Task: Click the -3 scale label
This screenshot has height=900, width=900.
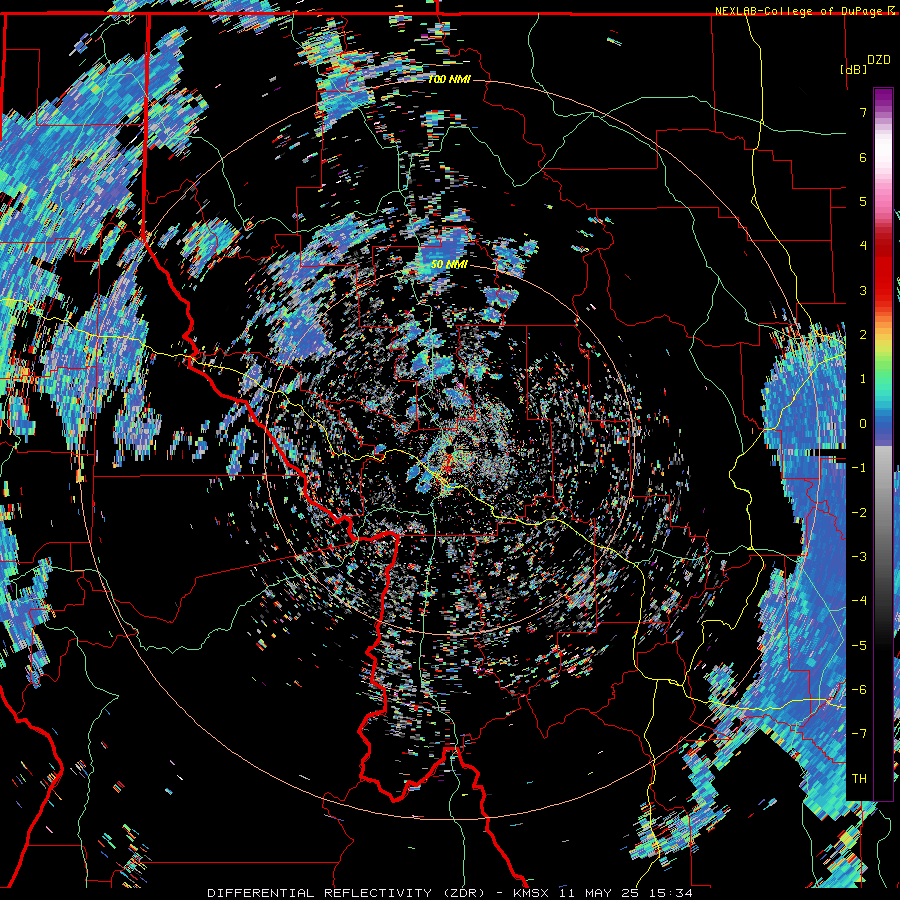Action: point(859,557)
